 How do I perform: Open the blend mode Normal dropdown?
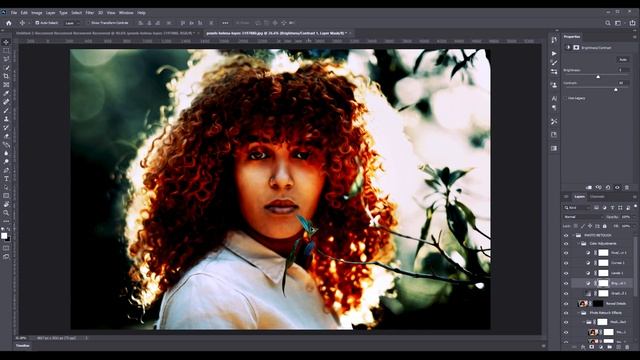pos(583,217)
